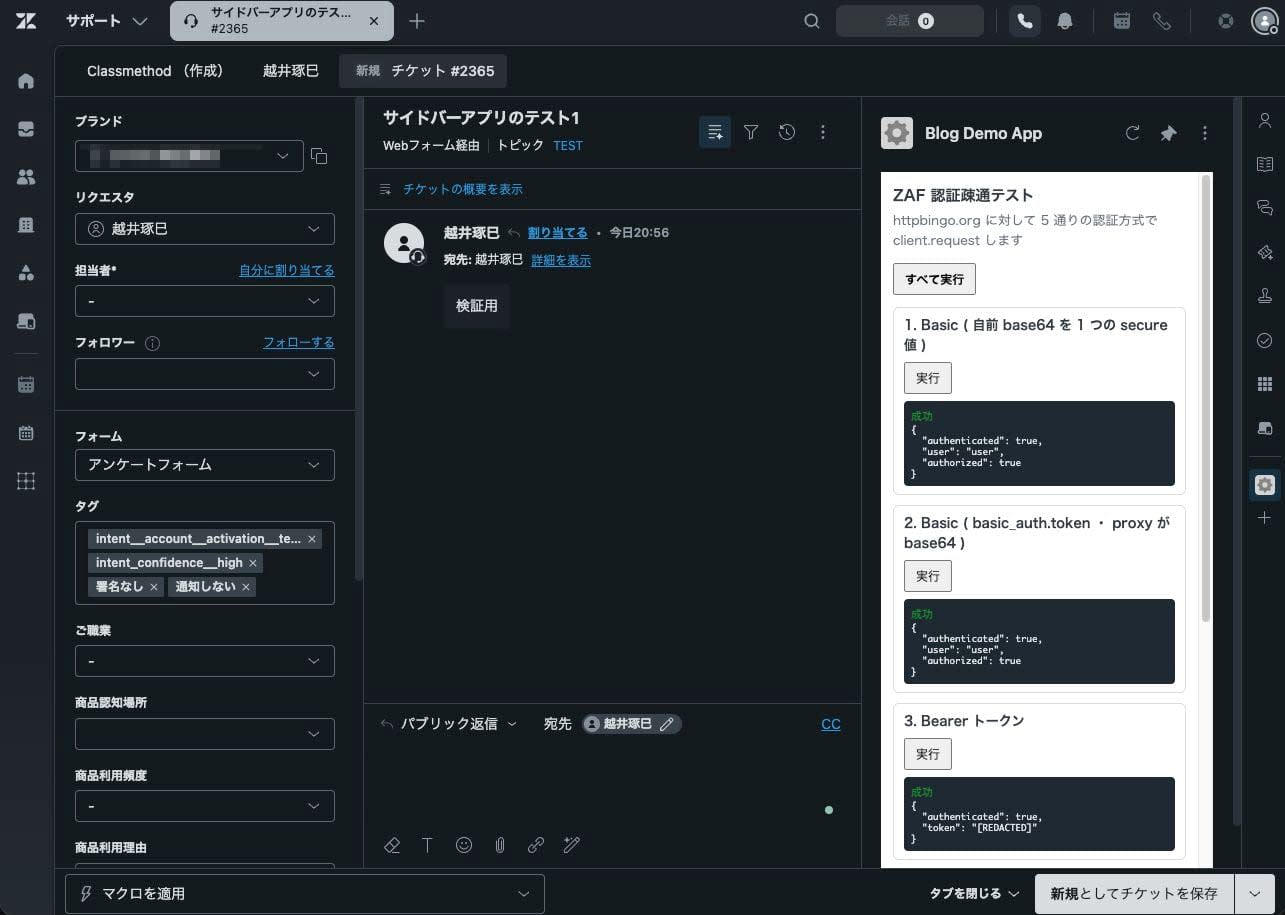Screen dimensions: 1285x915
Task: Open the マクロを適用 dropdown
Action: click(305, 894)
